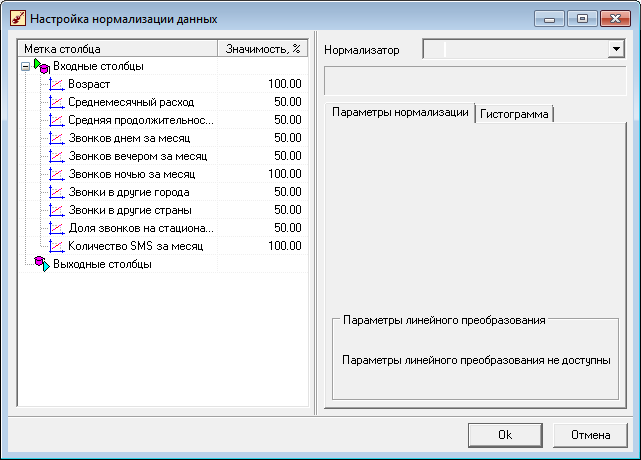Image resolution: width=641 pixels, height=460 pixels.
Task: Select the Звонки в другие города label
Action: click(x=129, y=192)
